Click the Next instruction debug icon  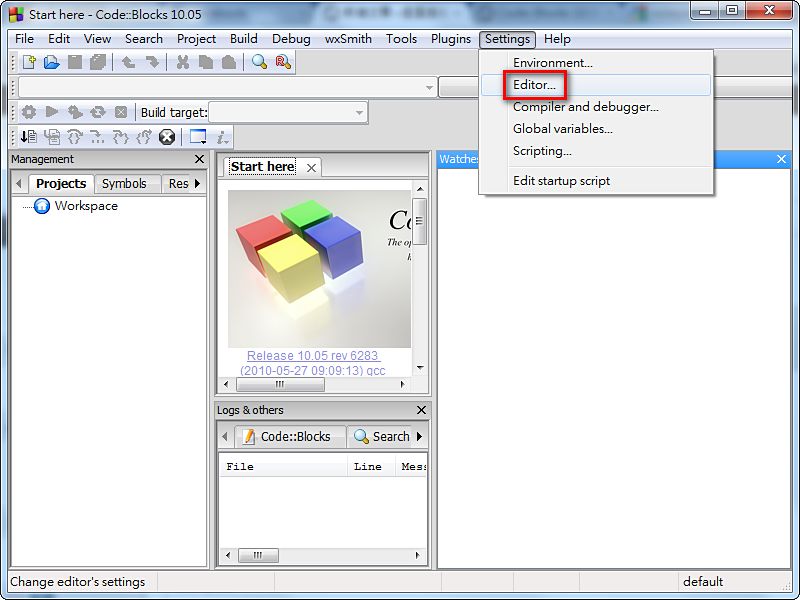tap(97, 137)
